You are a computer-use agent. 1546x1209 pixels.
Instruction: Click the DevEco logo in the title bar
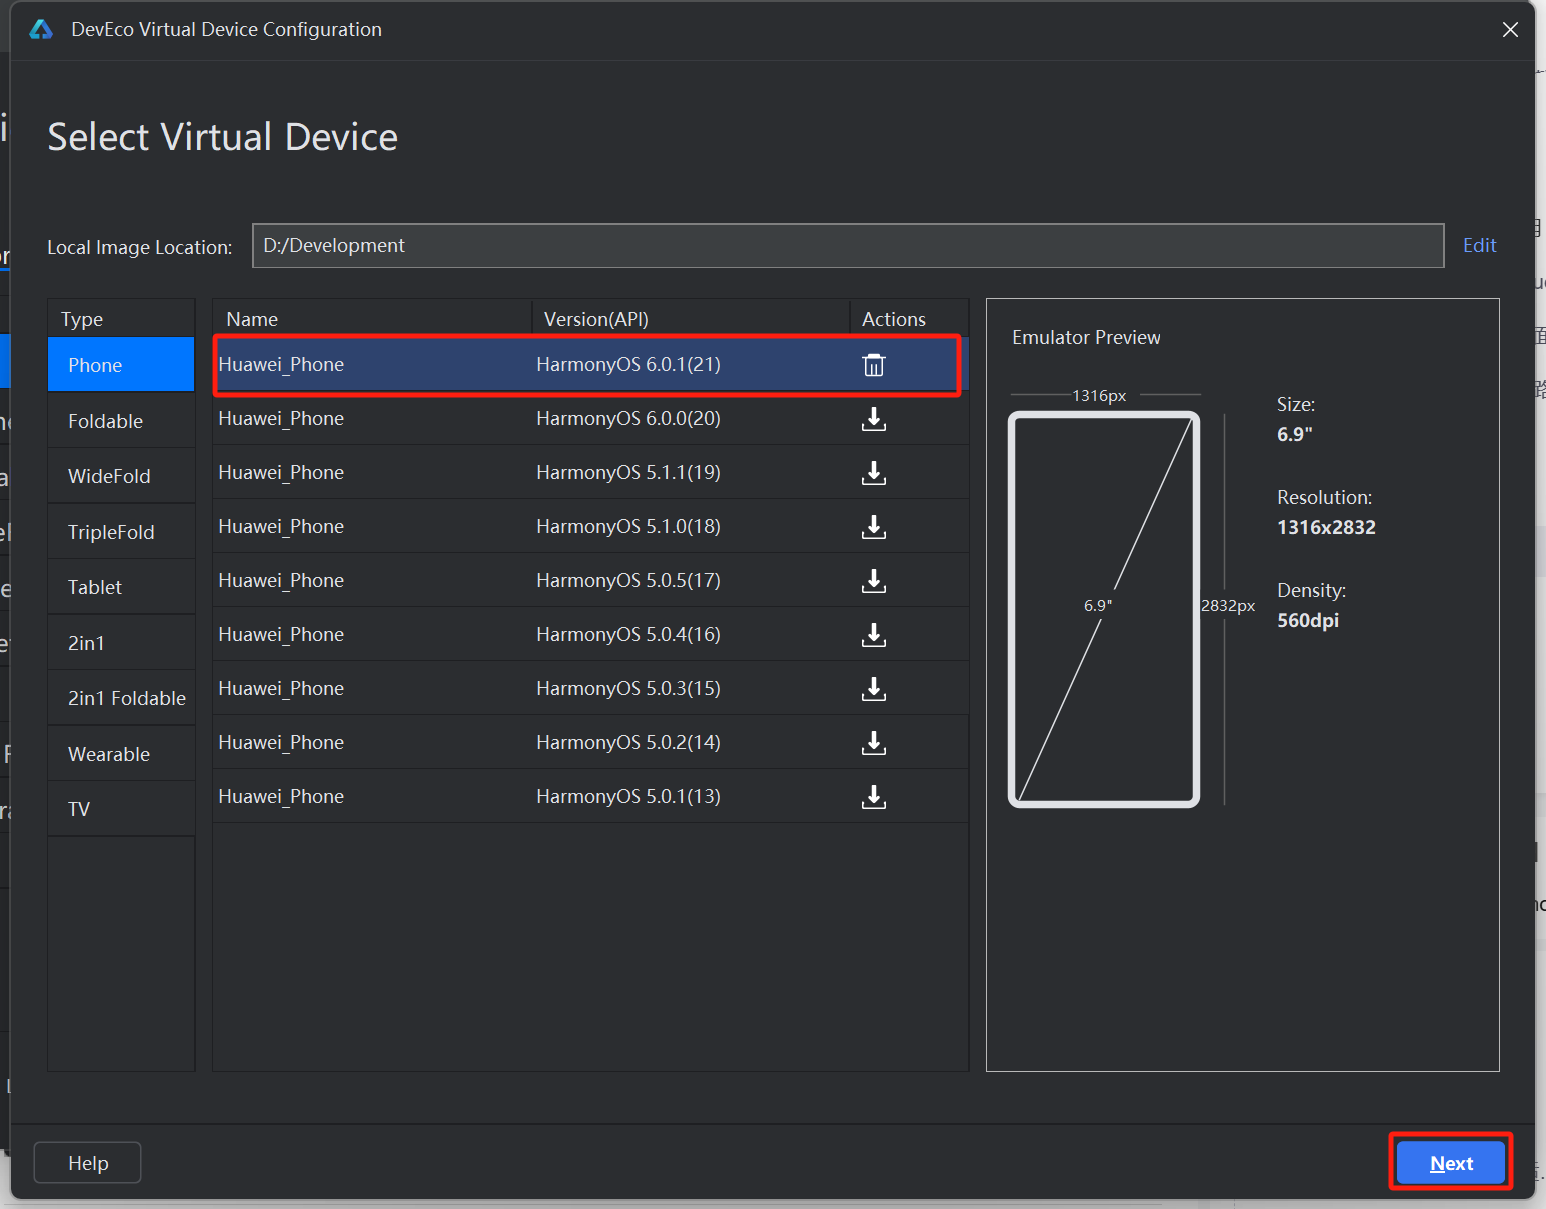point(41,29)
